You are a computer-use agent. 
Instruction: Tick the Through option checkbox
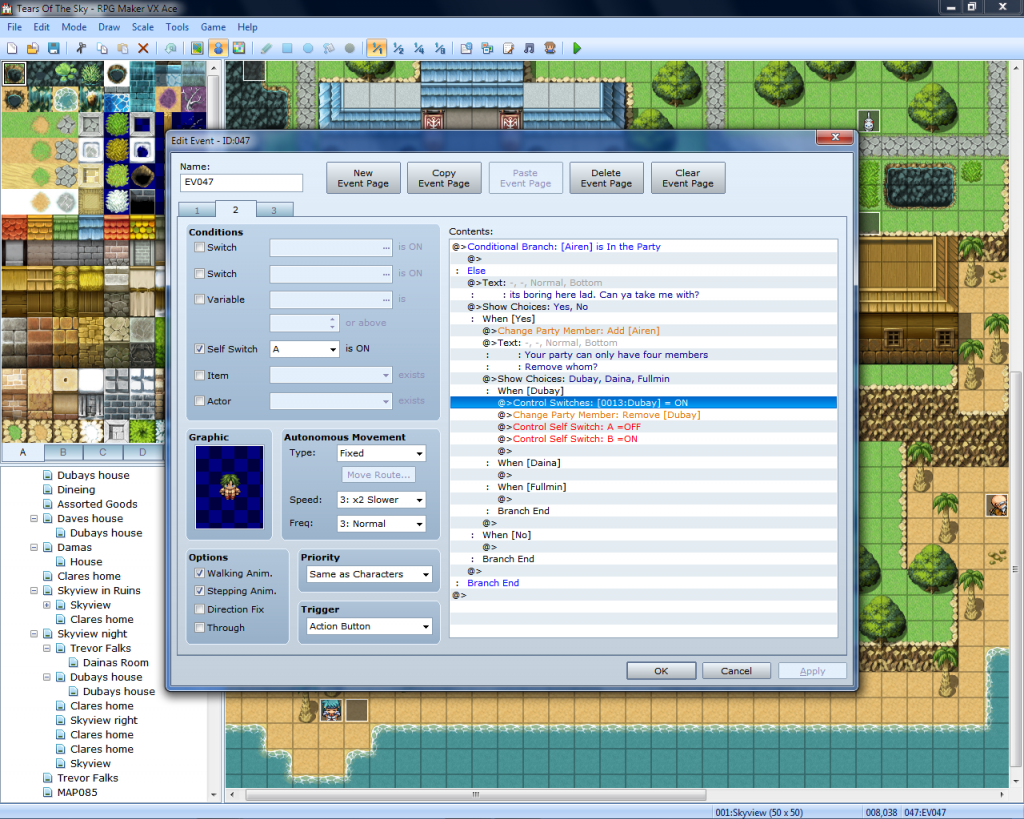tap(200, 628)
